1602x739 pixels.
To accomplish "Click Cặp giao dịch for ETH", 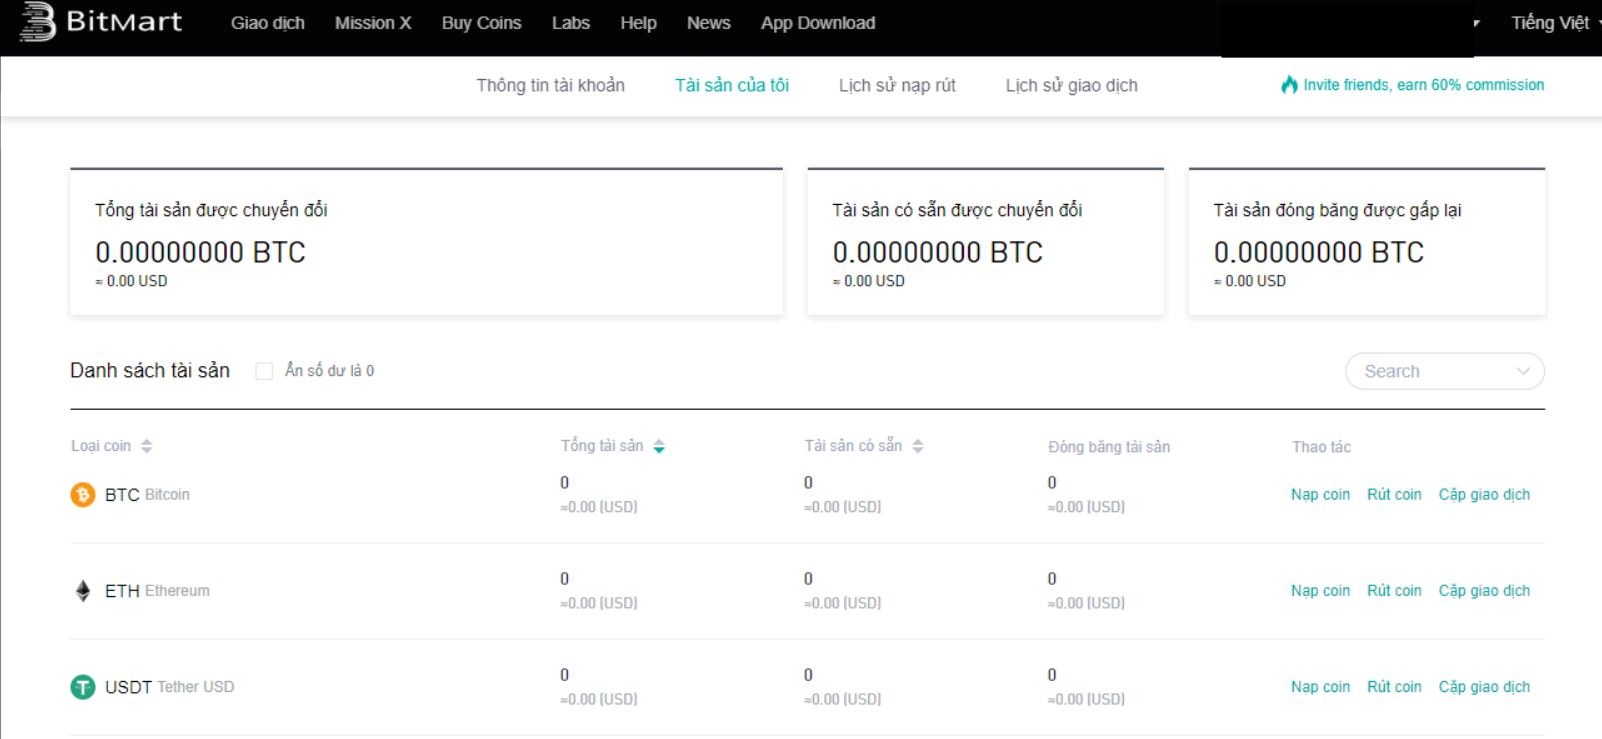I will tap(1484, 590).
